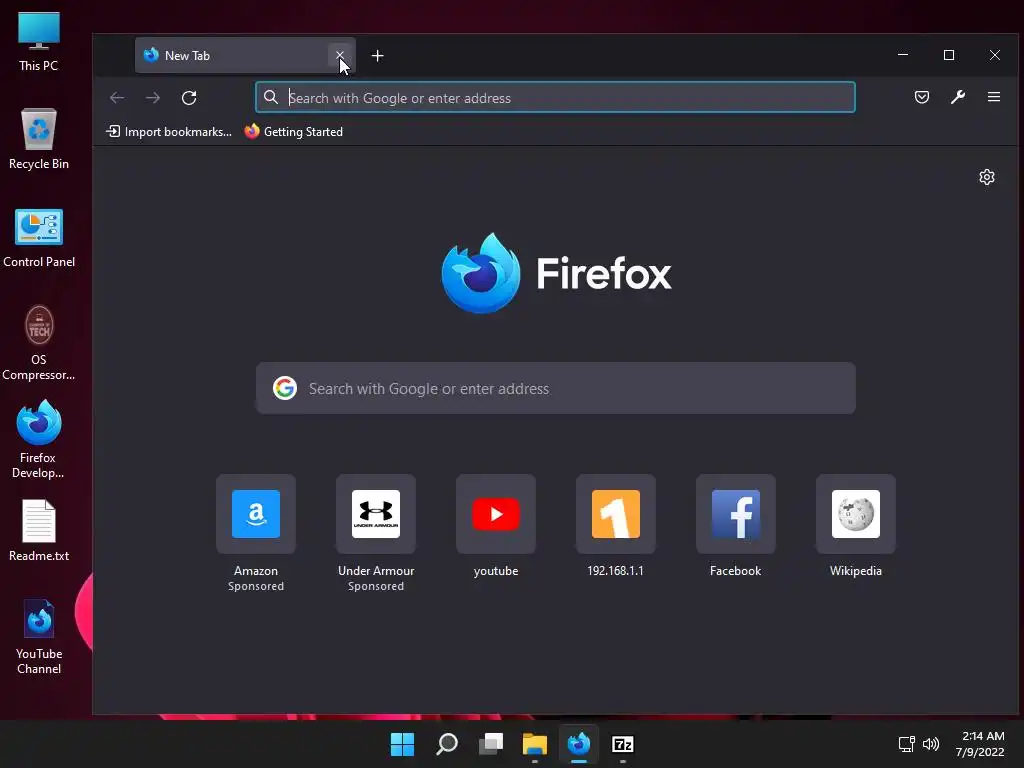
Task: Select Firefox Developer desktop shortcut
Action: 39,441
